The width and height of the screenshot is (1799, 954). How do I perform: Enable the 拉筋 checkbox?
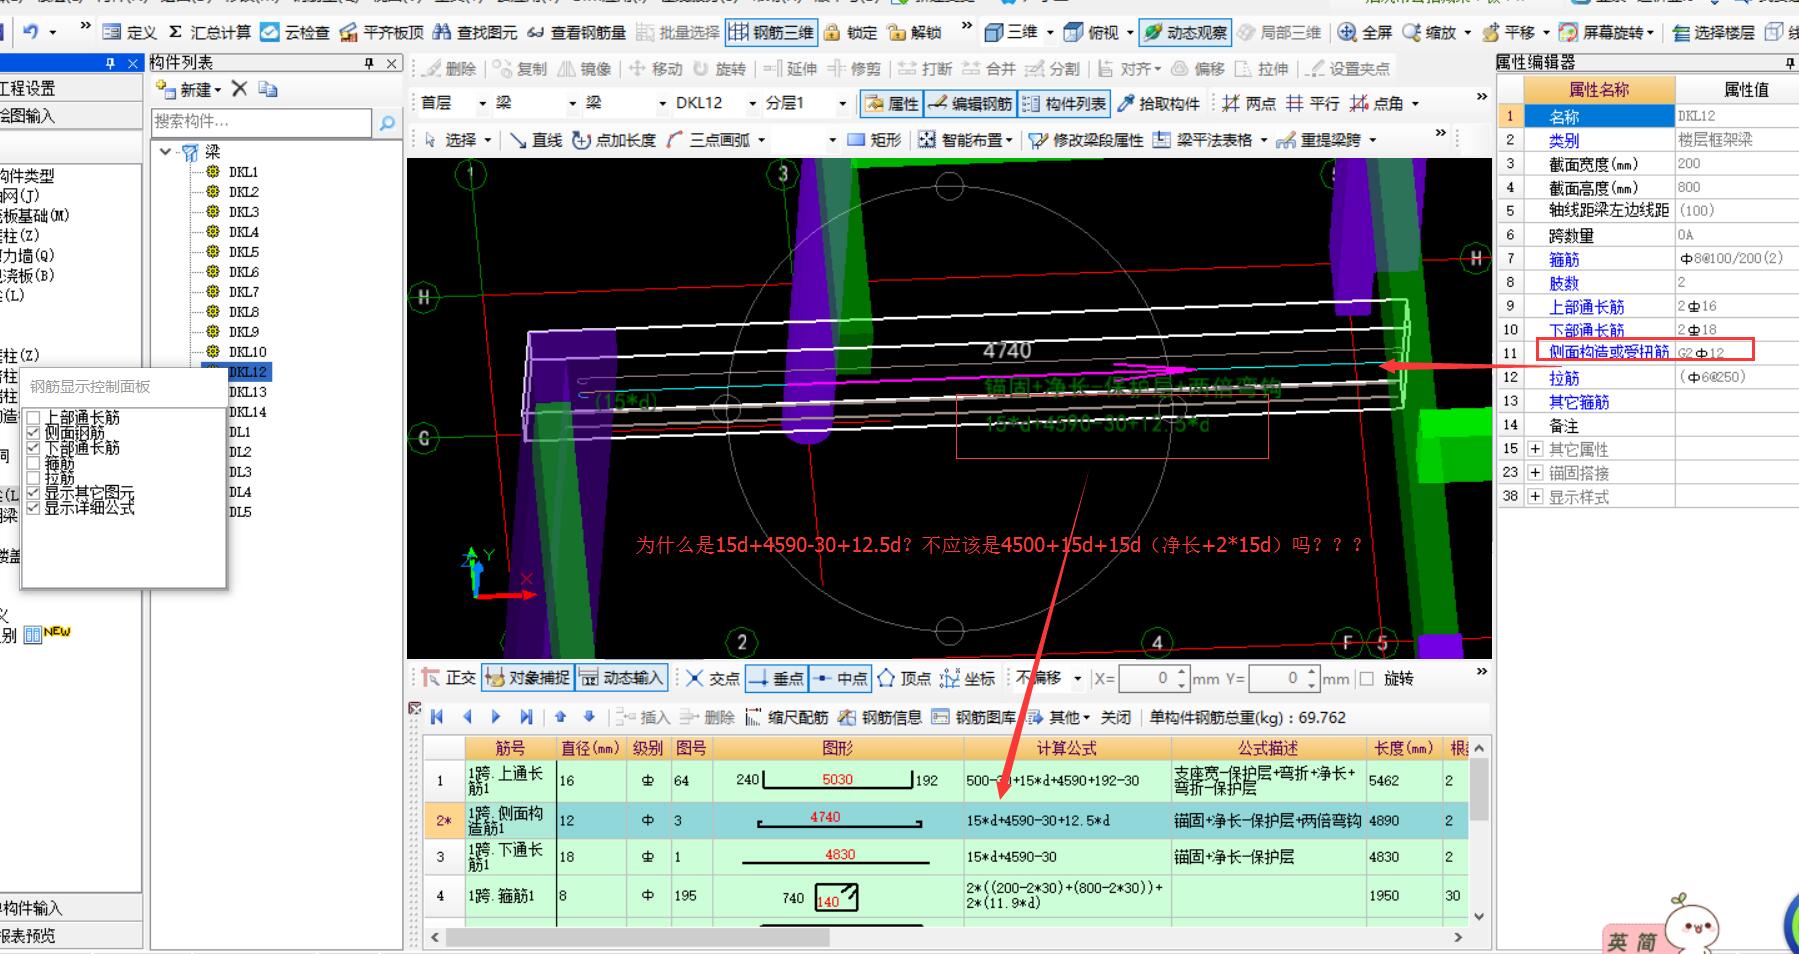[34, 478]
